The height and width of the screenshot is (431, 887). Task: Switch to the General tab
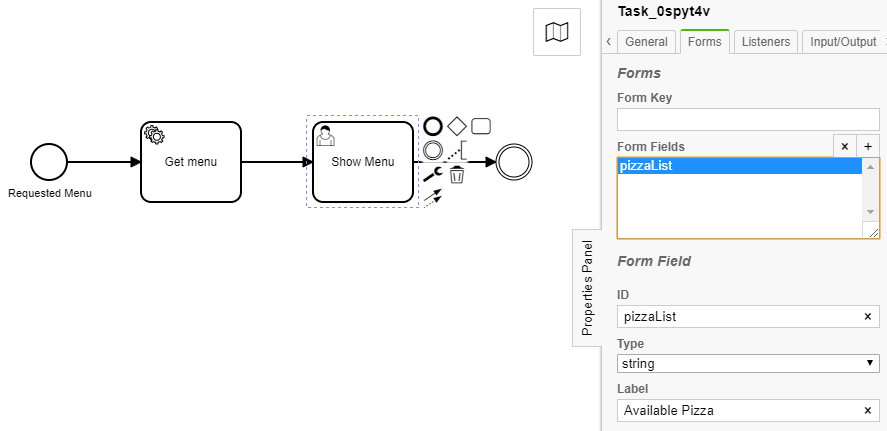[x=647, y=42]
